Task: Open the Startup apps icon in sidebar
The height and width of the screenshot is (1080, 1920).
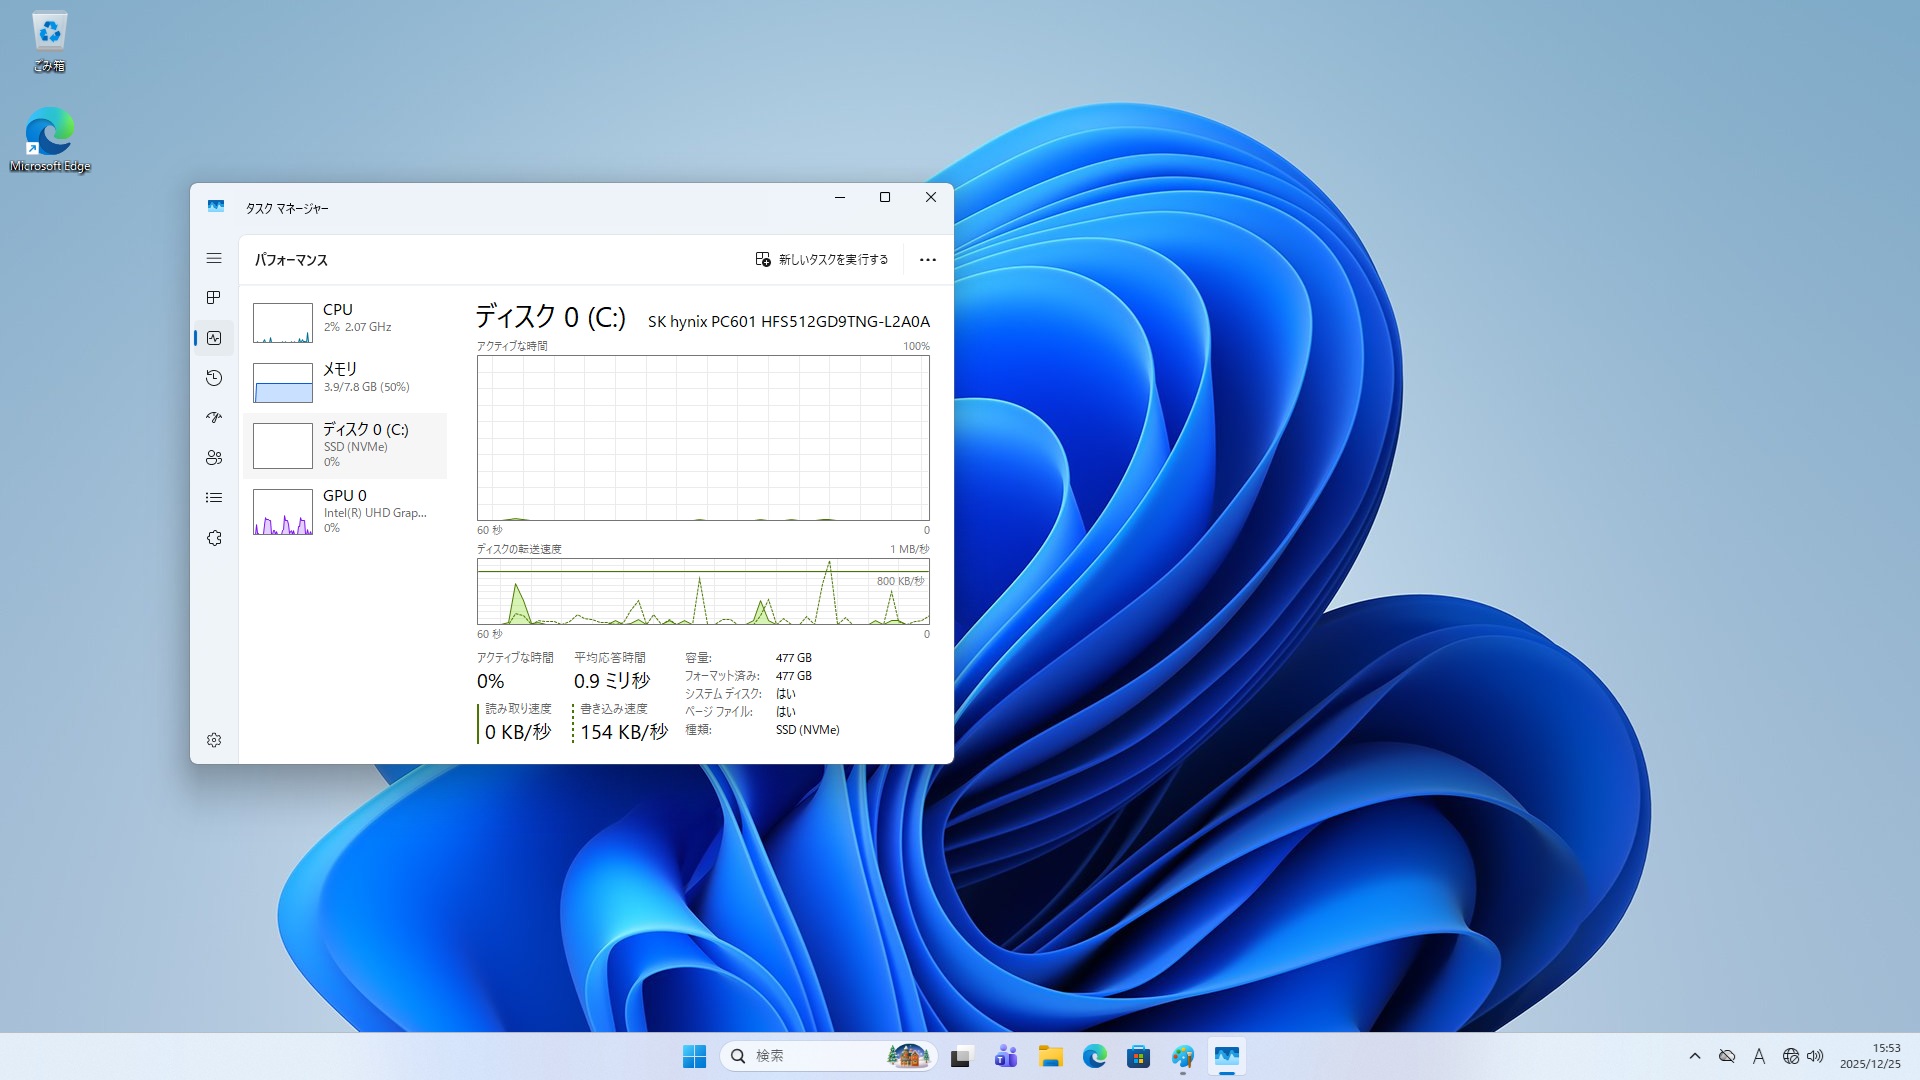Action: click(214, 418)
